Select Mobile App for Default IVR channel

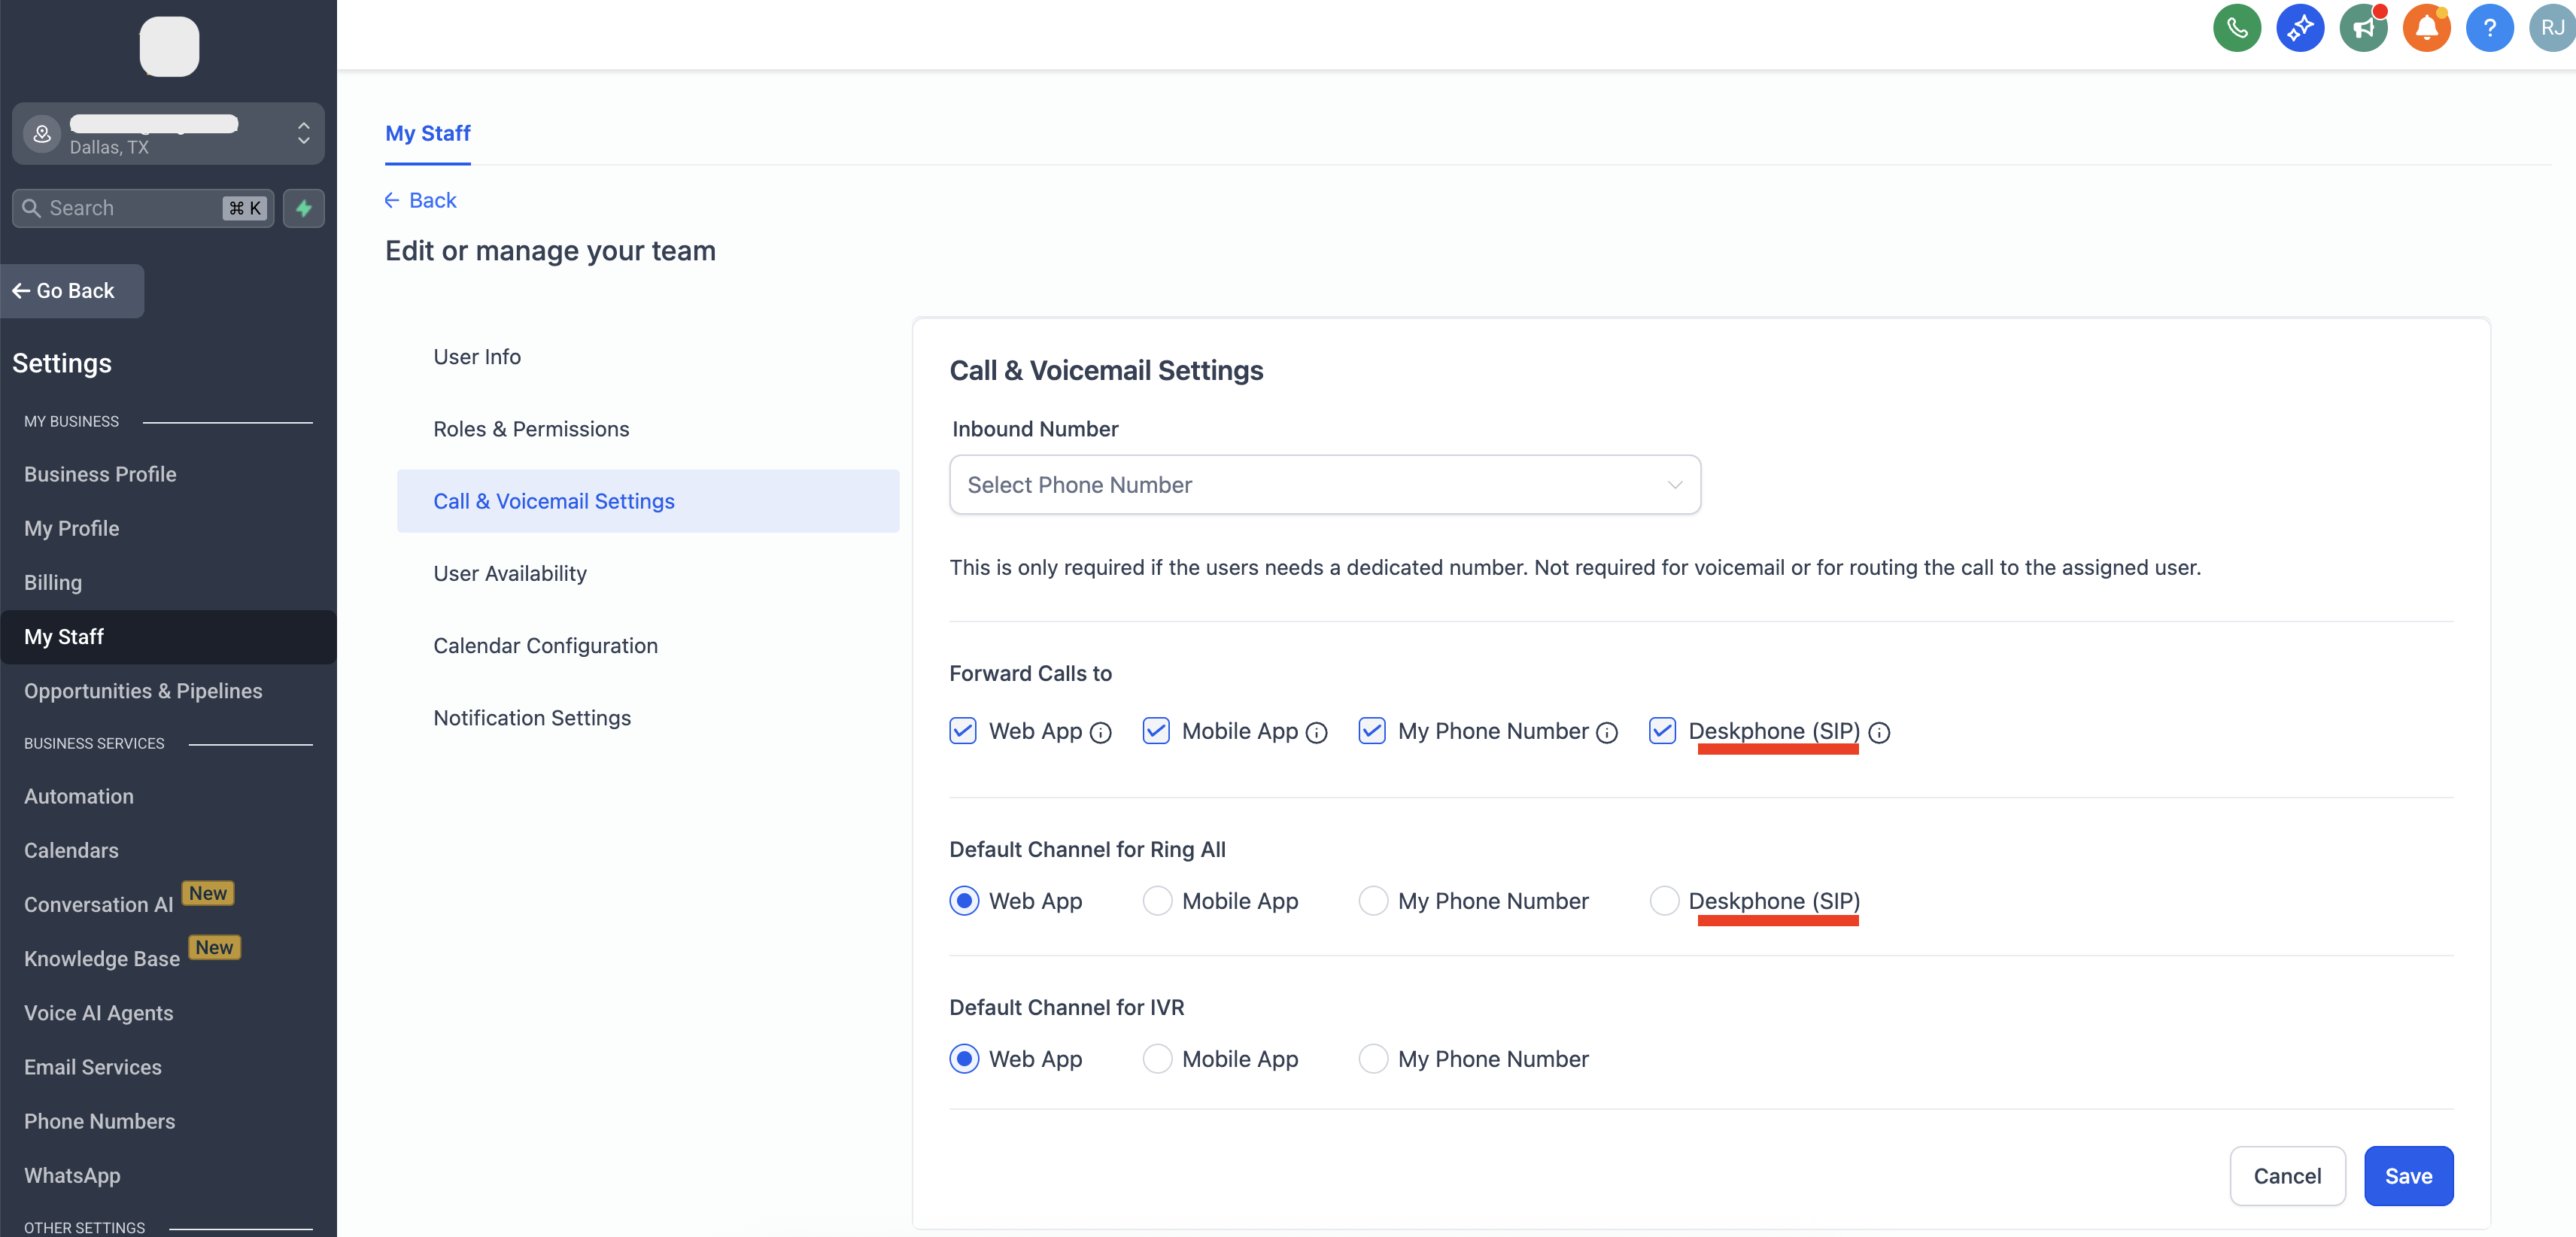pos(1157,1059)
